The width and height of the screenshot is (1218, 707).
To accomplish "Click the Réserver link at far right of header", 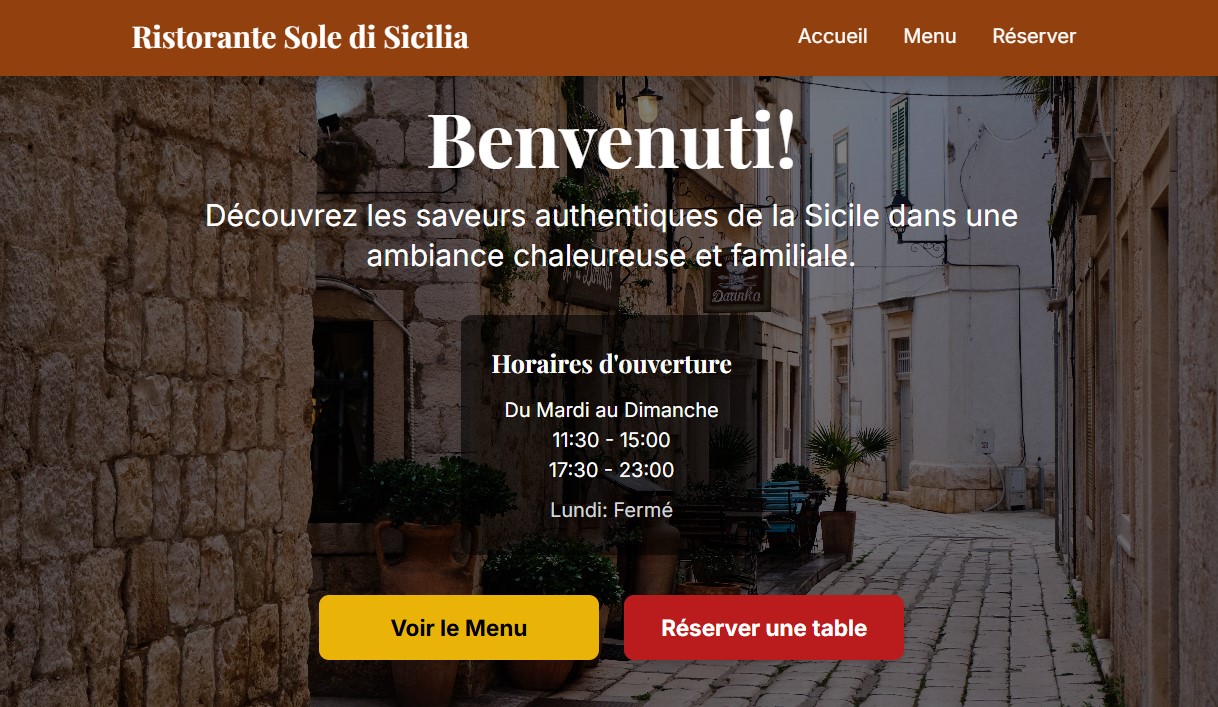I will pyautogui.click(x=1033, y=36).
